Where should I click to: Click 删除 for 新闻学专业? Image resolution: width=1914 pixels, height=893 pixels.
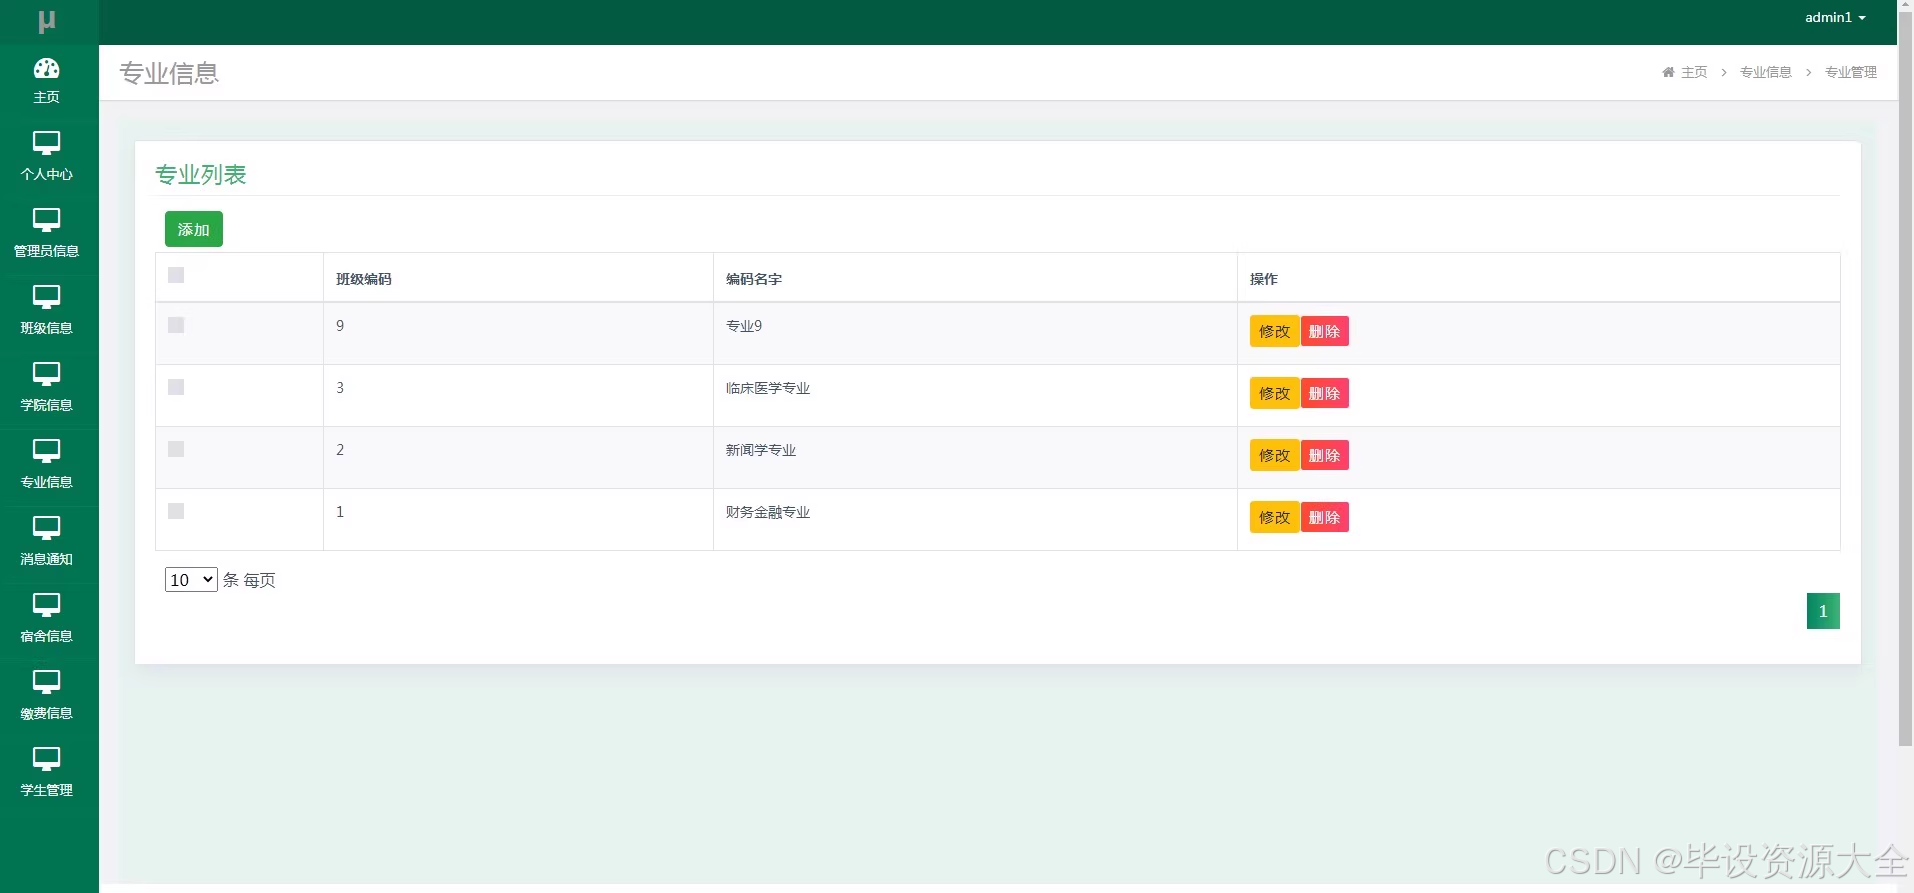(x=1324, y=455)
